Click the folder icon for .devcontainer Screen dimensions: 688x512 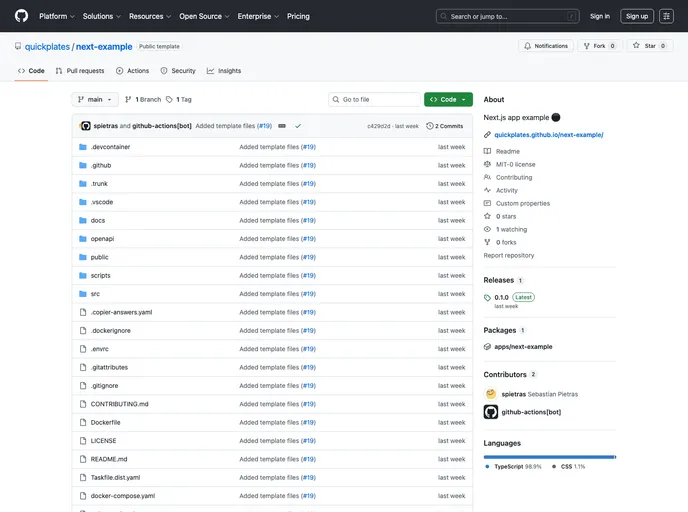click(83, 147)
